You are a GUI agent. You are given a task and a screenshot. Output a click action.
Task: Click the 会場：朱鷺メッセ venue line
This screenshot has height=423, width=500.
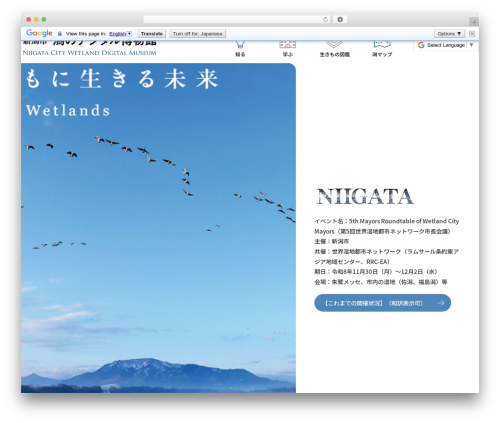(x=381, y=282)
